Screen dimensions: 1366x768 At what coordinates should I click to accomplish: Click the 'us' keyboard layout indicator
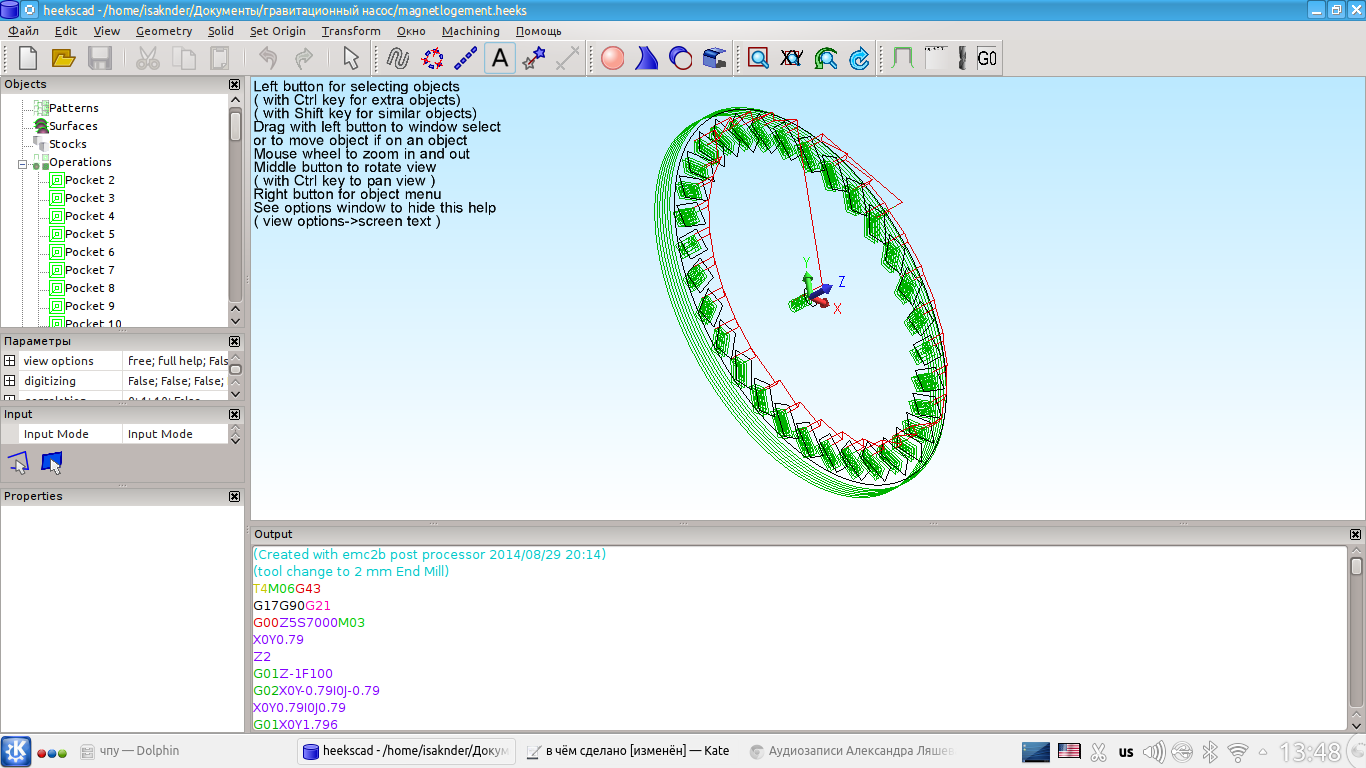[x=1126, y=751]
